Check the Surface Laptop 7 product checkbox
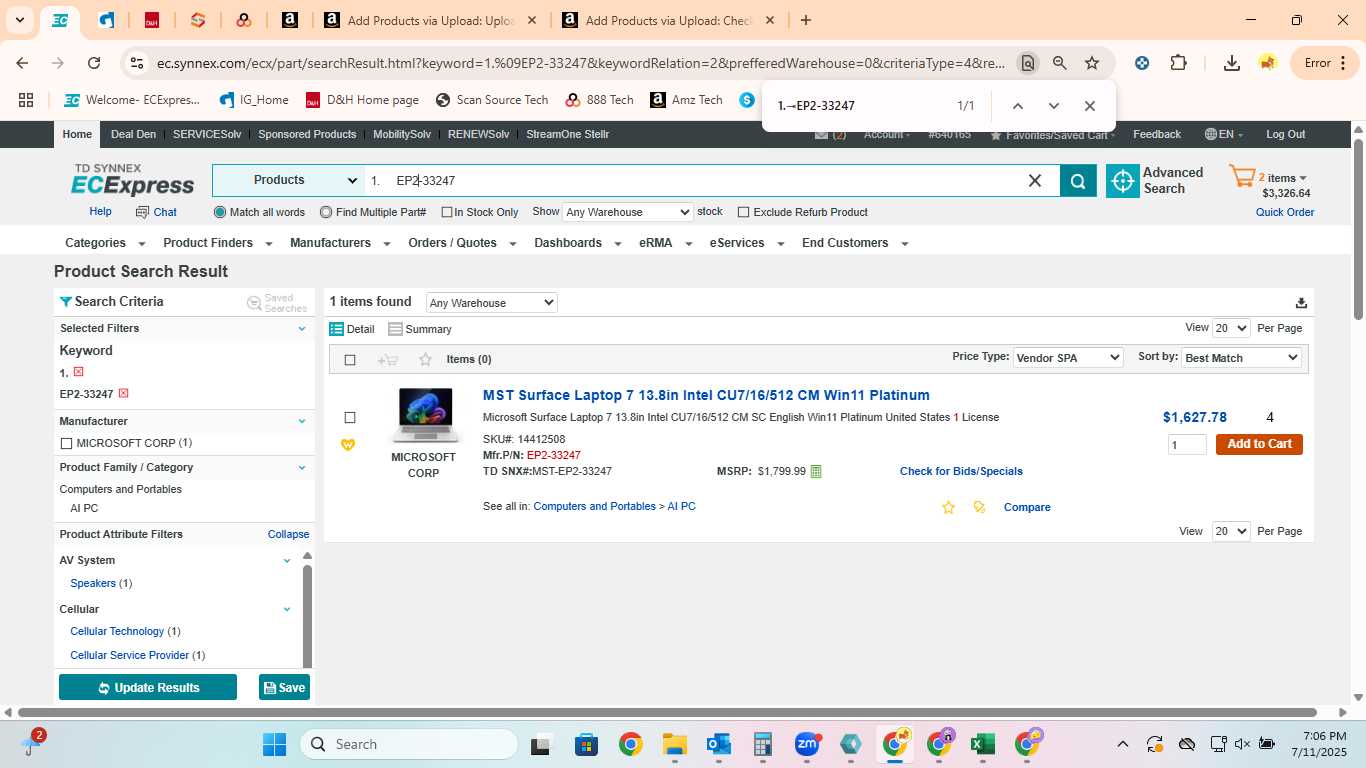 click(x=350, y=418)
